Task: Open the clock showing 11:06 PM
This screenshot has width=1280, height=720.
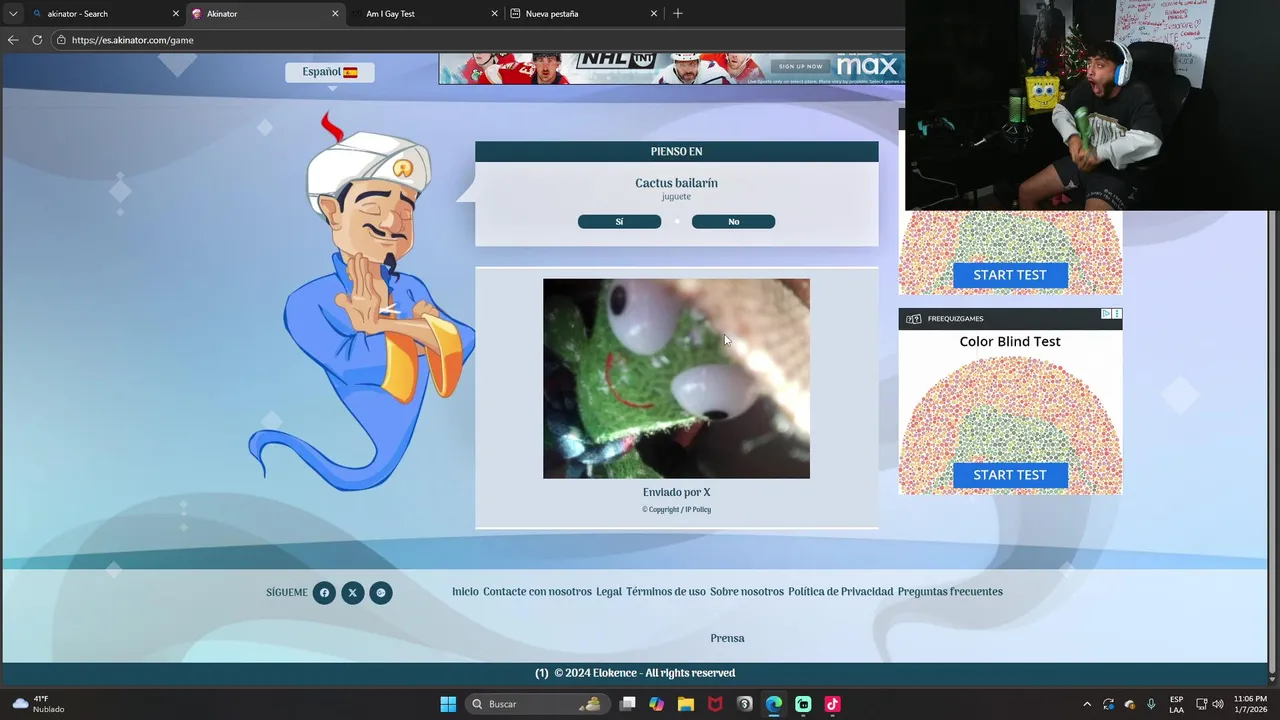Action: click(x=1250, y=704)
